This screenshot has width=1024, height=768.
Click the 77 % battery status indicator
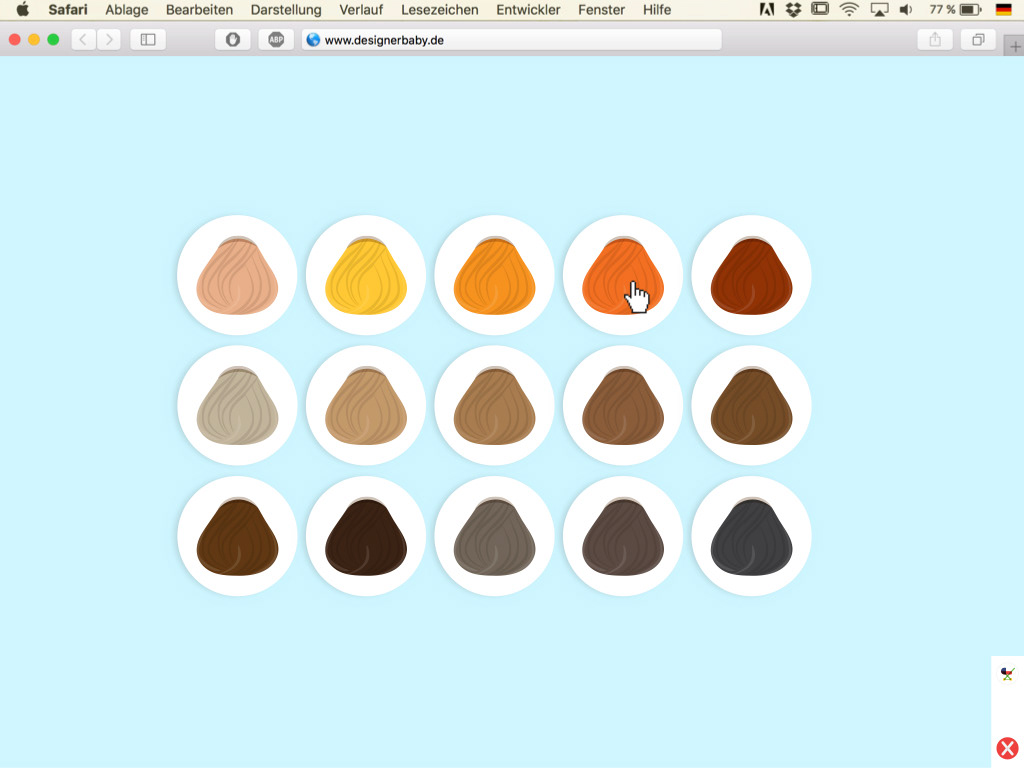click(955, 10)
